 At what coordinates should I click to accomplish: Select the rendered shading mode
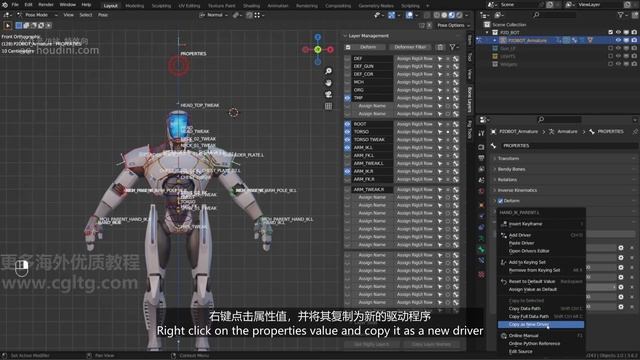(459, 15)
